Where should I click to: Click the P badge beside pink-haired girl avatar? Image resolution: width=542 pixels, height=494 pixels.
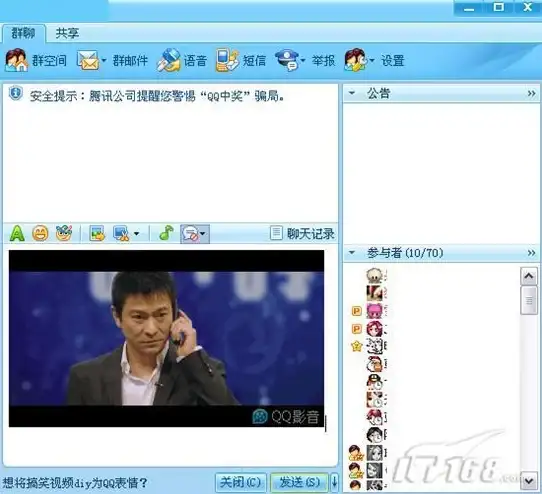(357, 329)
